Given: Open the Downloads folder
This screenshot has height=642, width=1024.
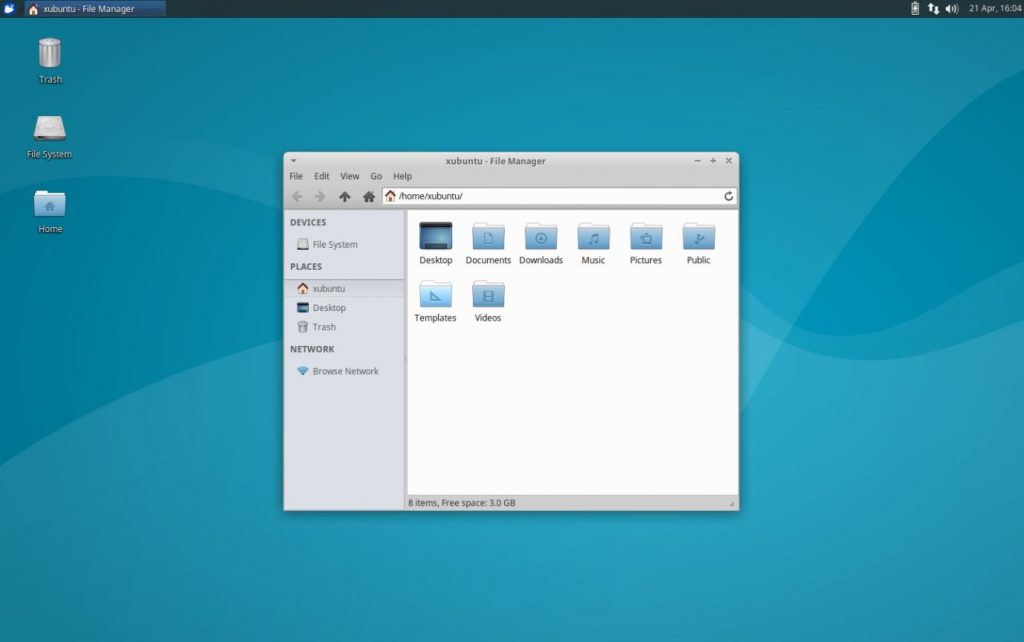Looking at the screenshot, I should pos(540,238).
